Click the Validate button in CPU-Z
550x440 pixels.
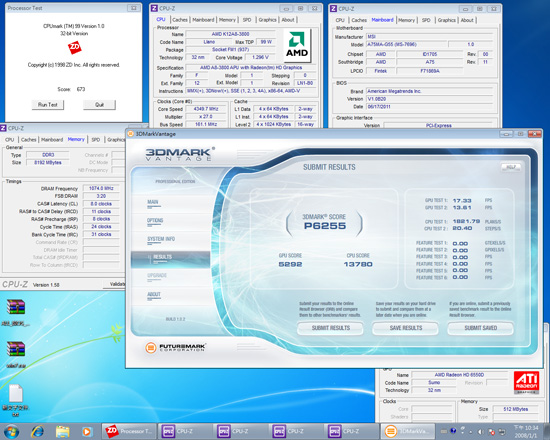[x=117, y=284]
